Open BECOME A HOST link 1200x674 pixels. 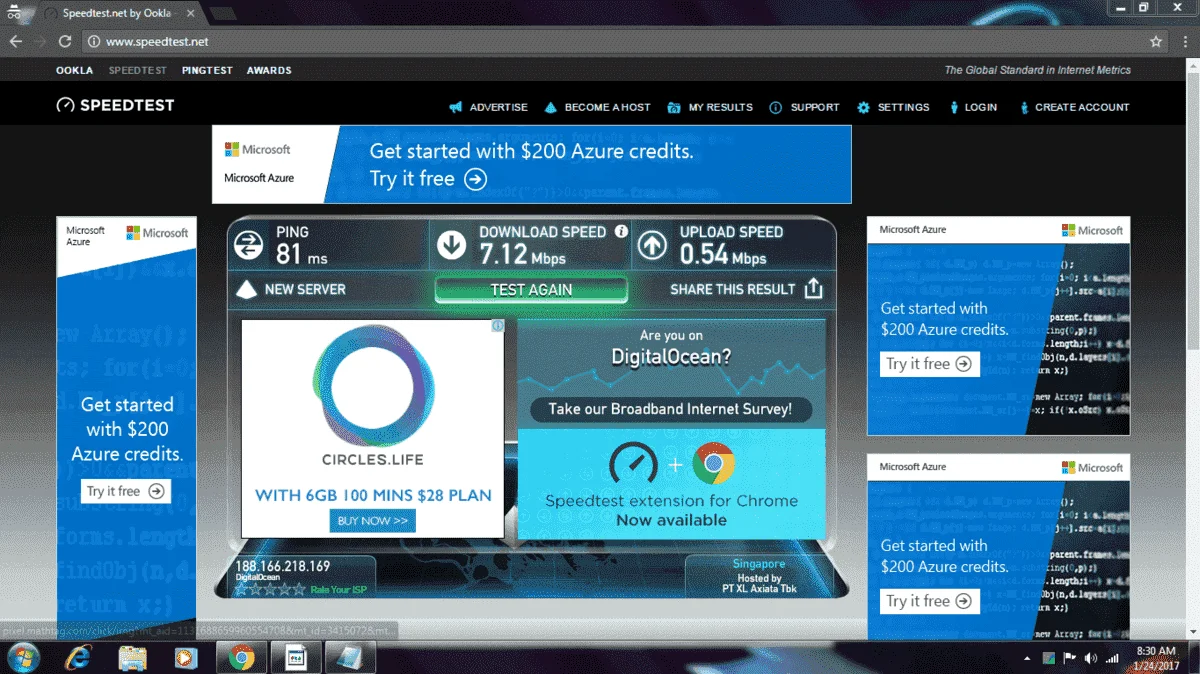607,107
